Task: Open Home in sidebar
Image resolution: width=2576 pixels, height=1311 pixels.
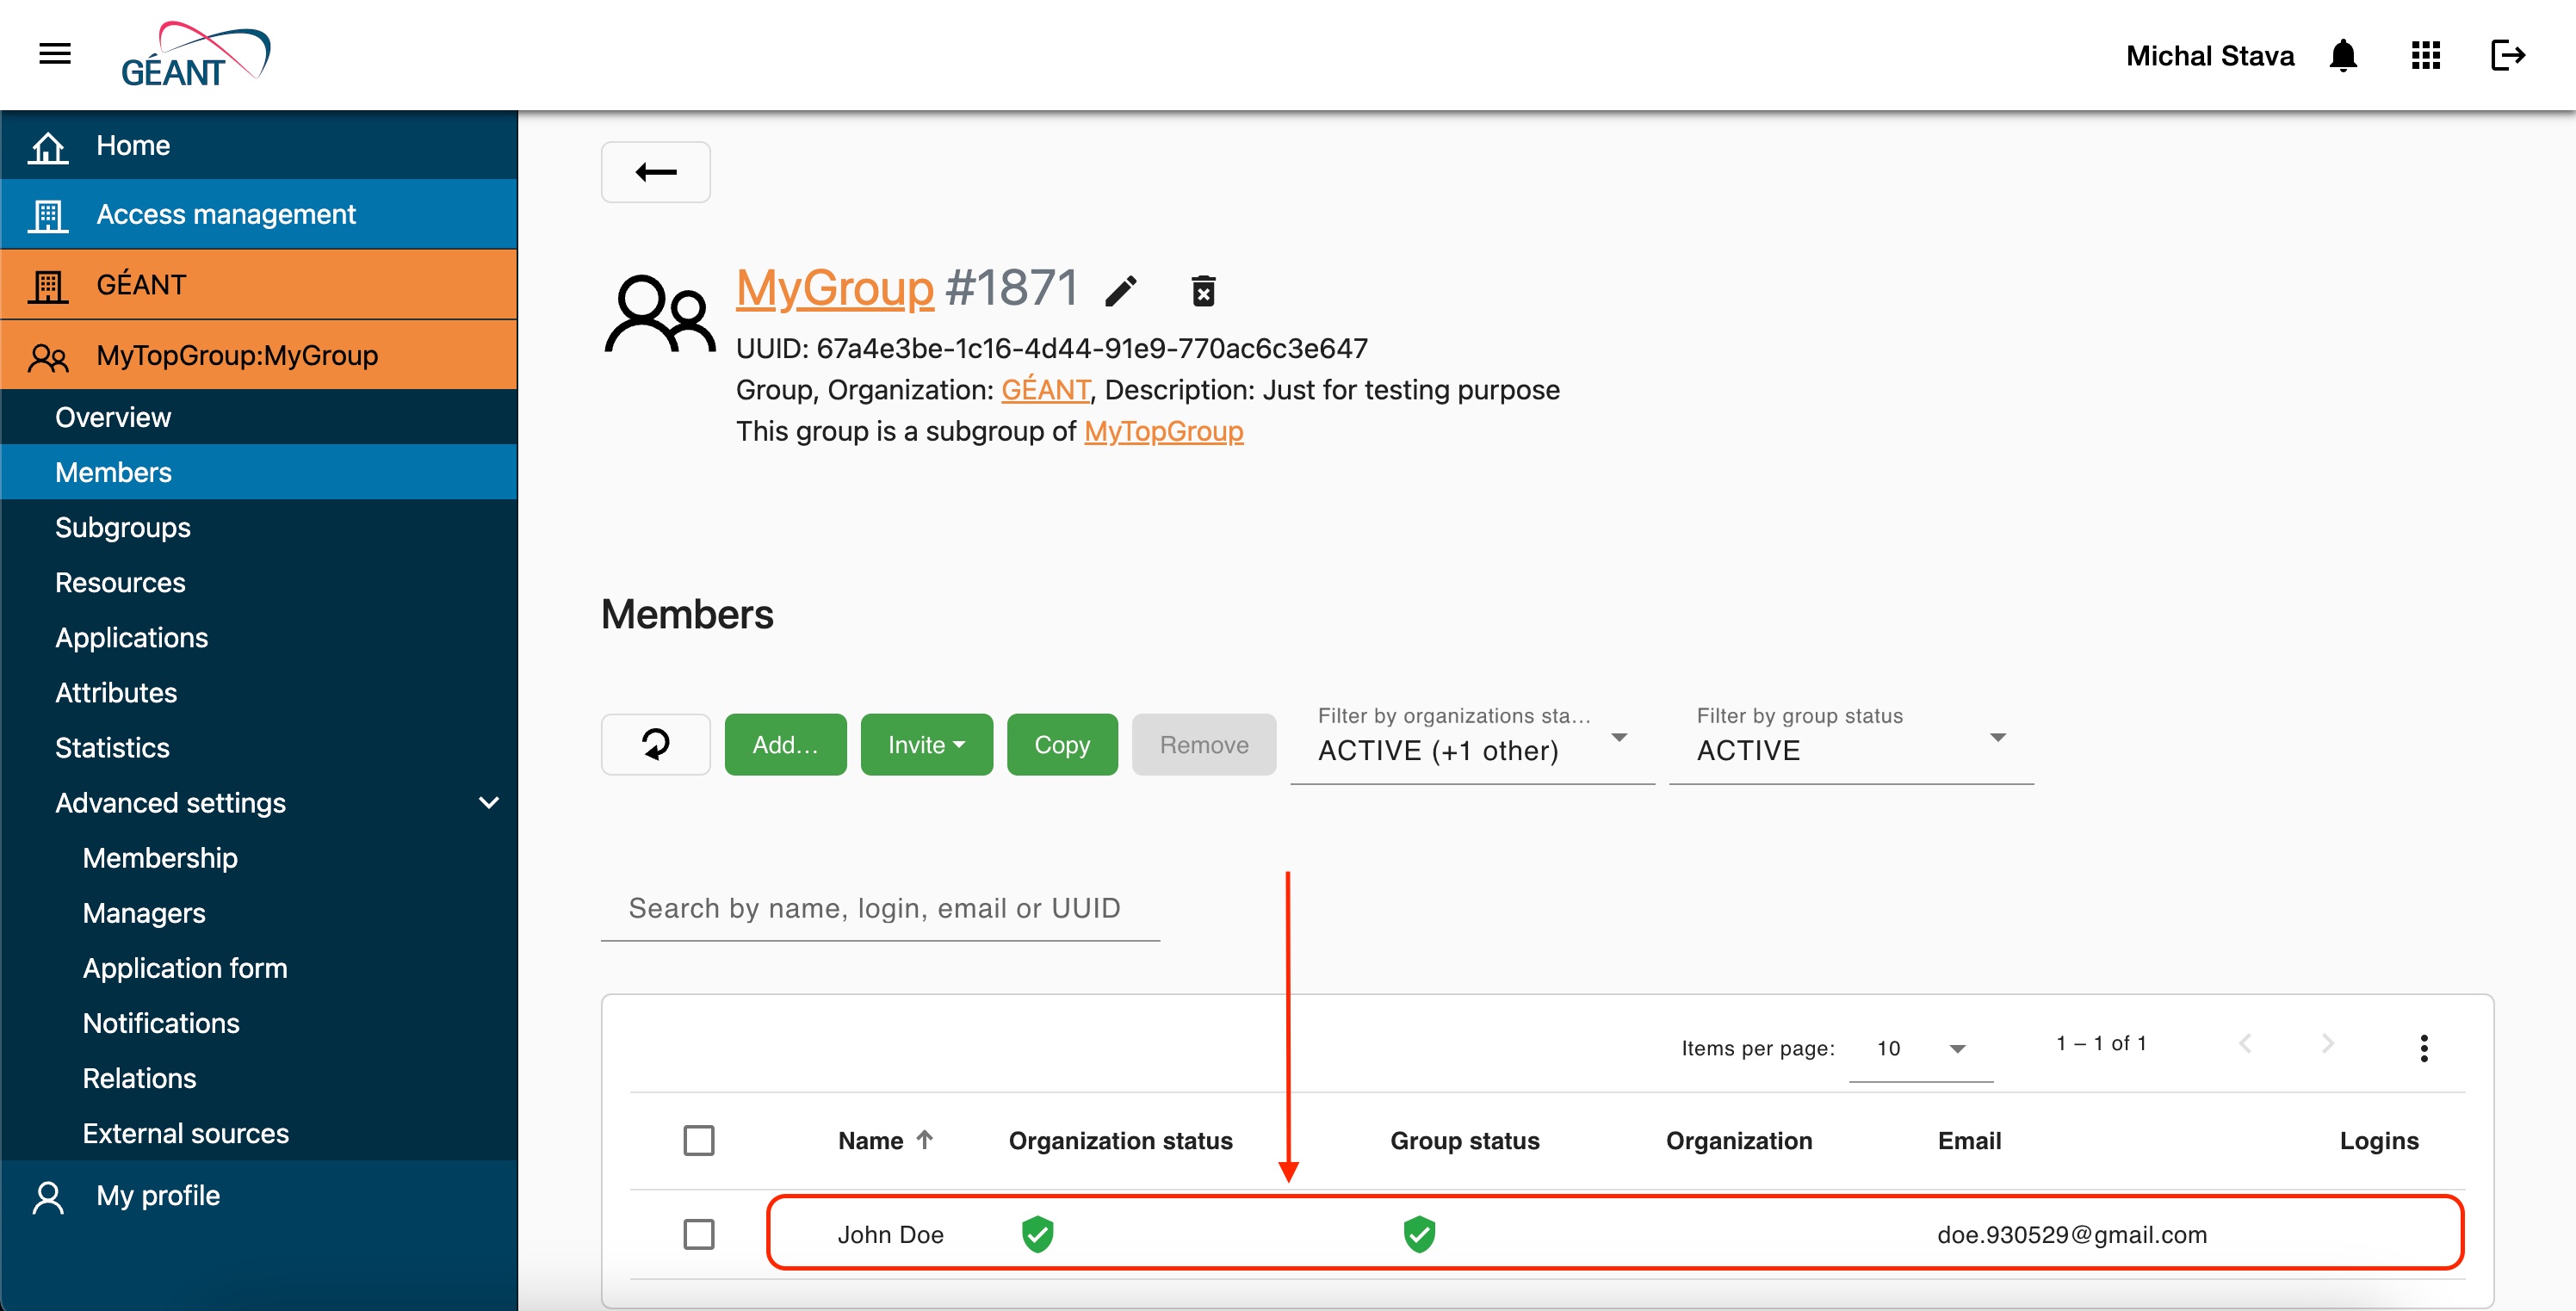Action: point(259,146)
